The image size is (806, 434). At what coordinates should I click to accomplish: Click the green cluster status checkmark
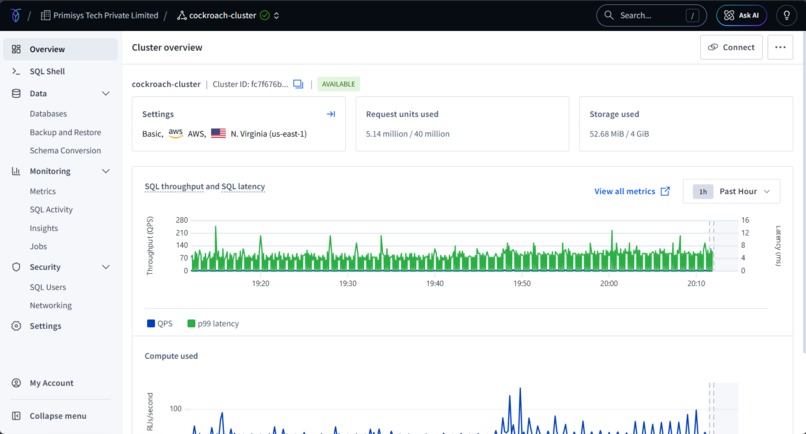coord(264,15)
